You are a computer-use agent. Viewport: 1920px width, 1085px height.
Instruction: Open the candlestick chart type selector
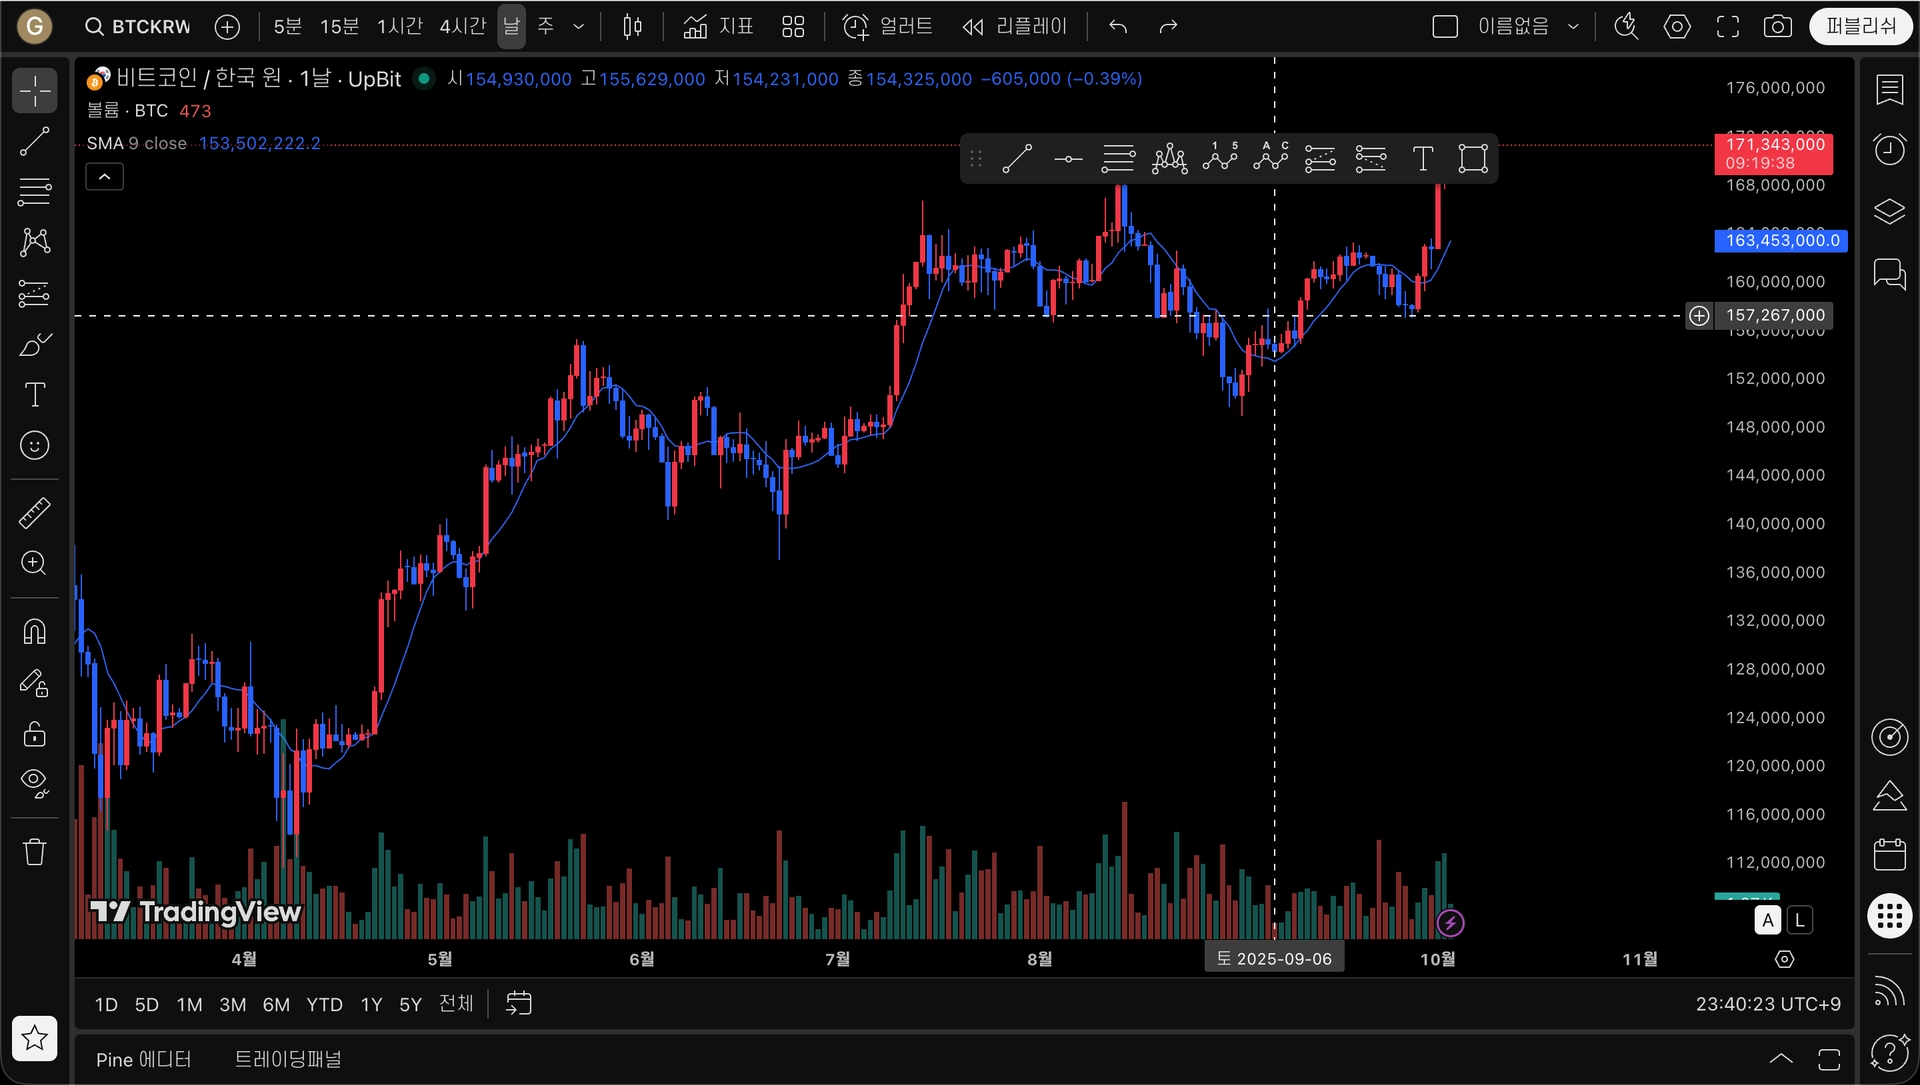pyautogui.click(x=632, y=27)
